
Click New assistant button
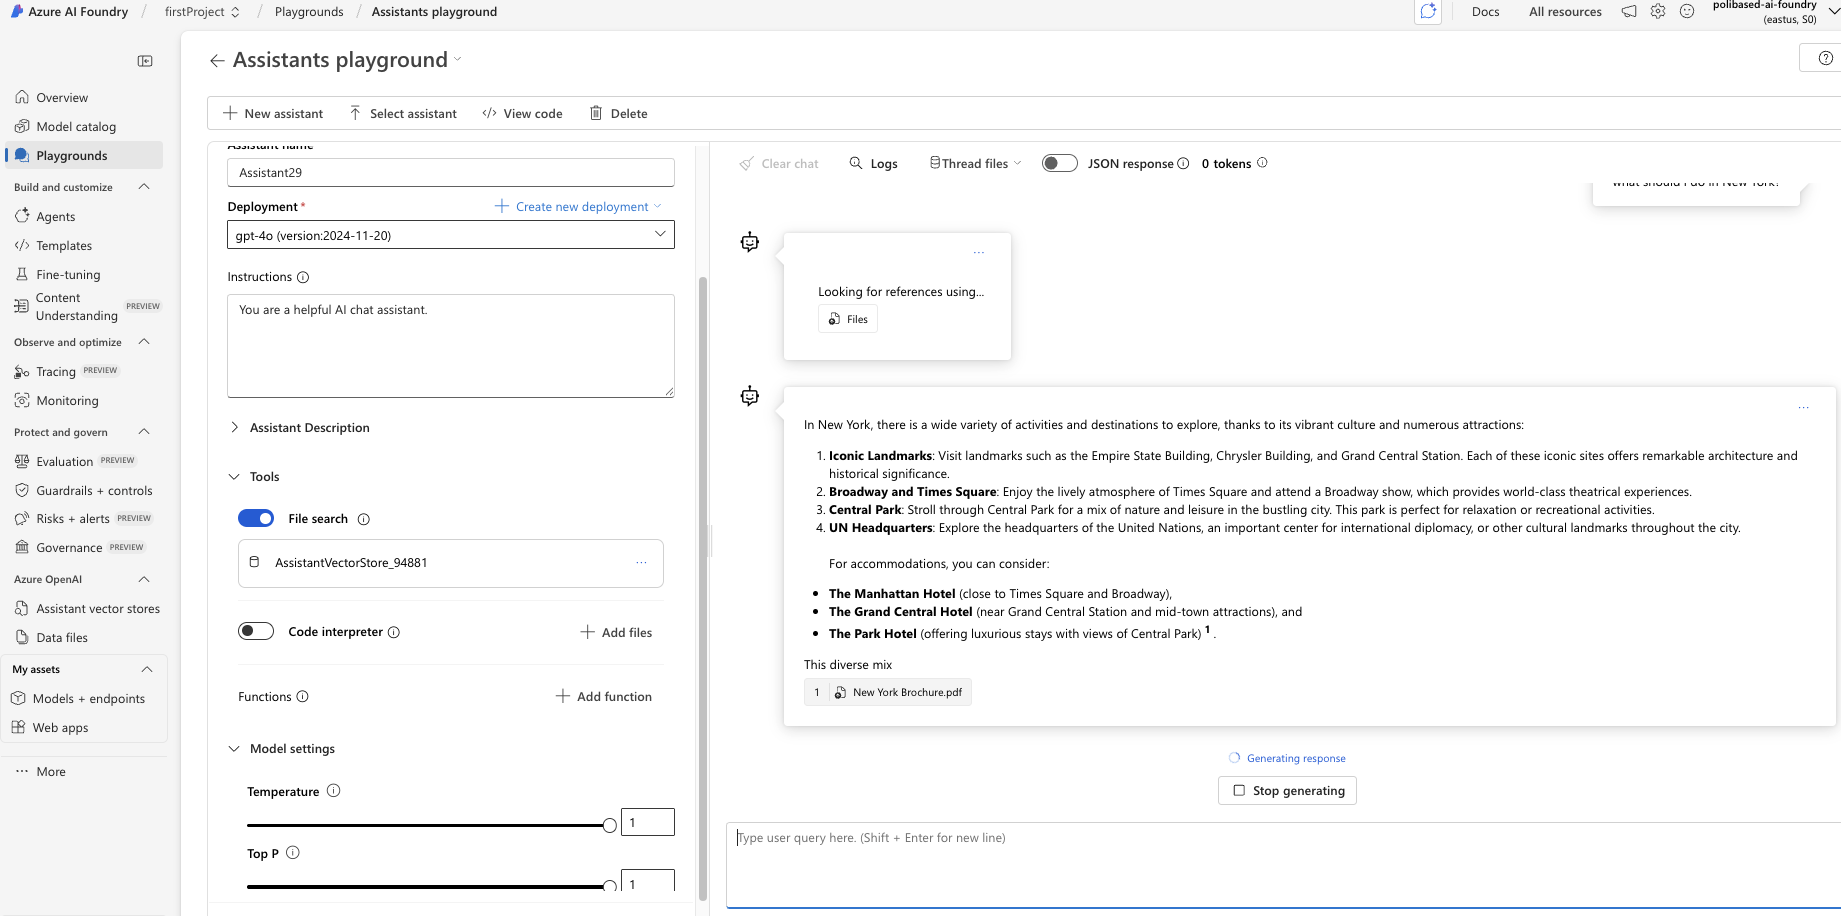point(273,114)
